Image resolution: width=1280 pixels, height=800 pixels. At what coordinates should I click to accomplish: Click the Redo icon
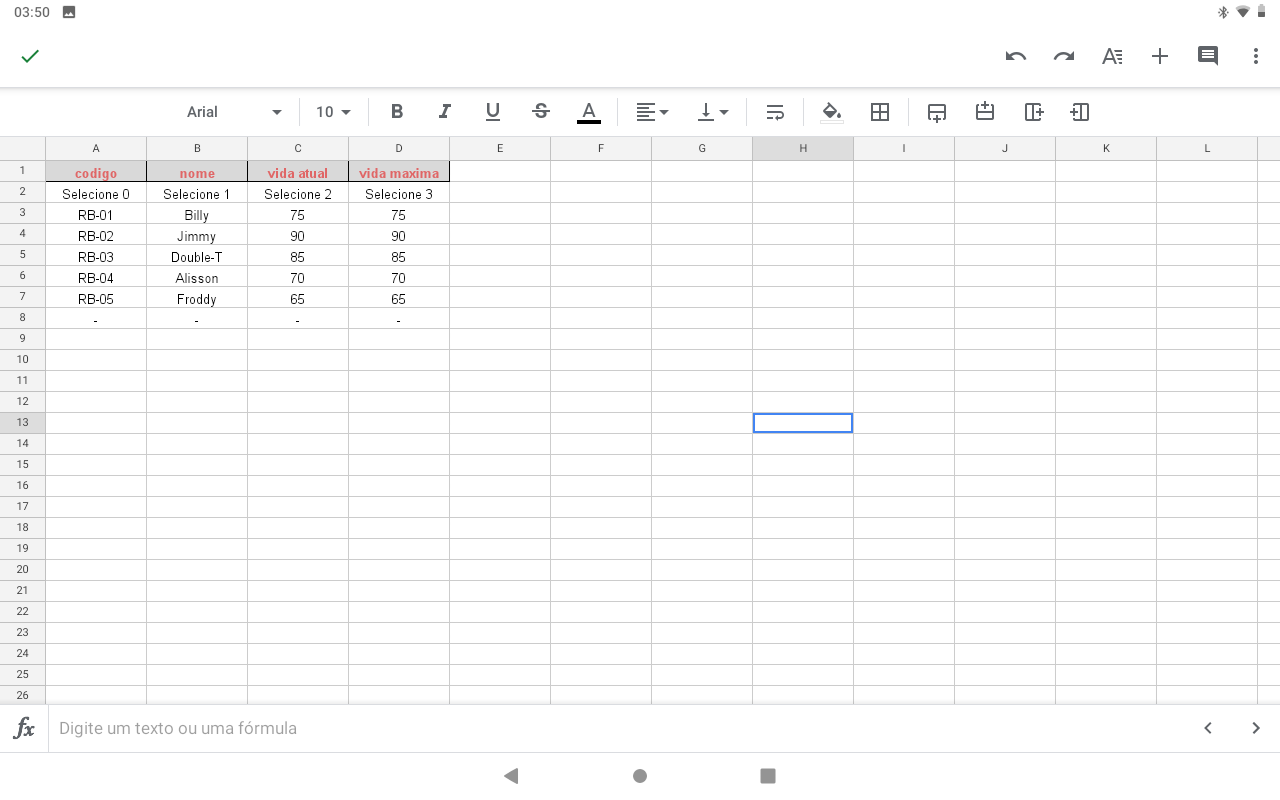pyautogui.click(x=1063, y=56)
